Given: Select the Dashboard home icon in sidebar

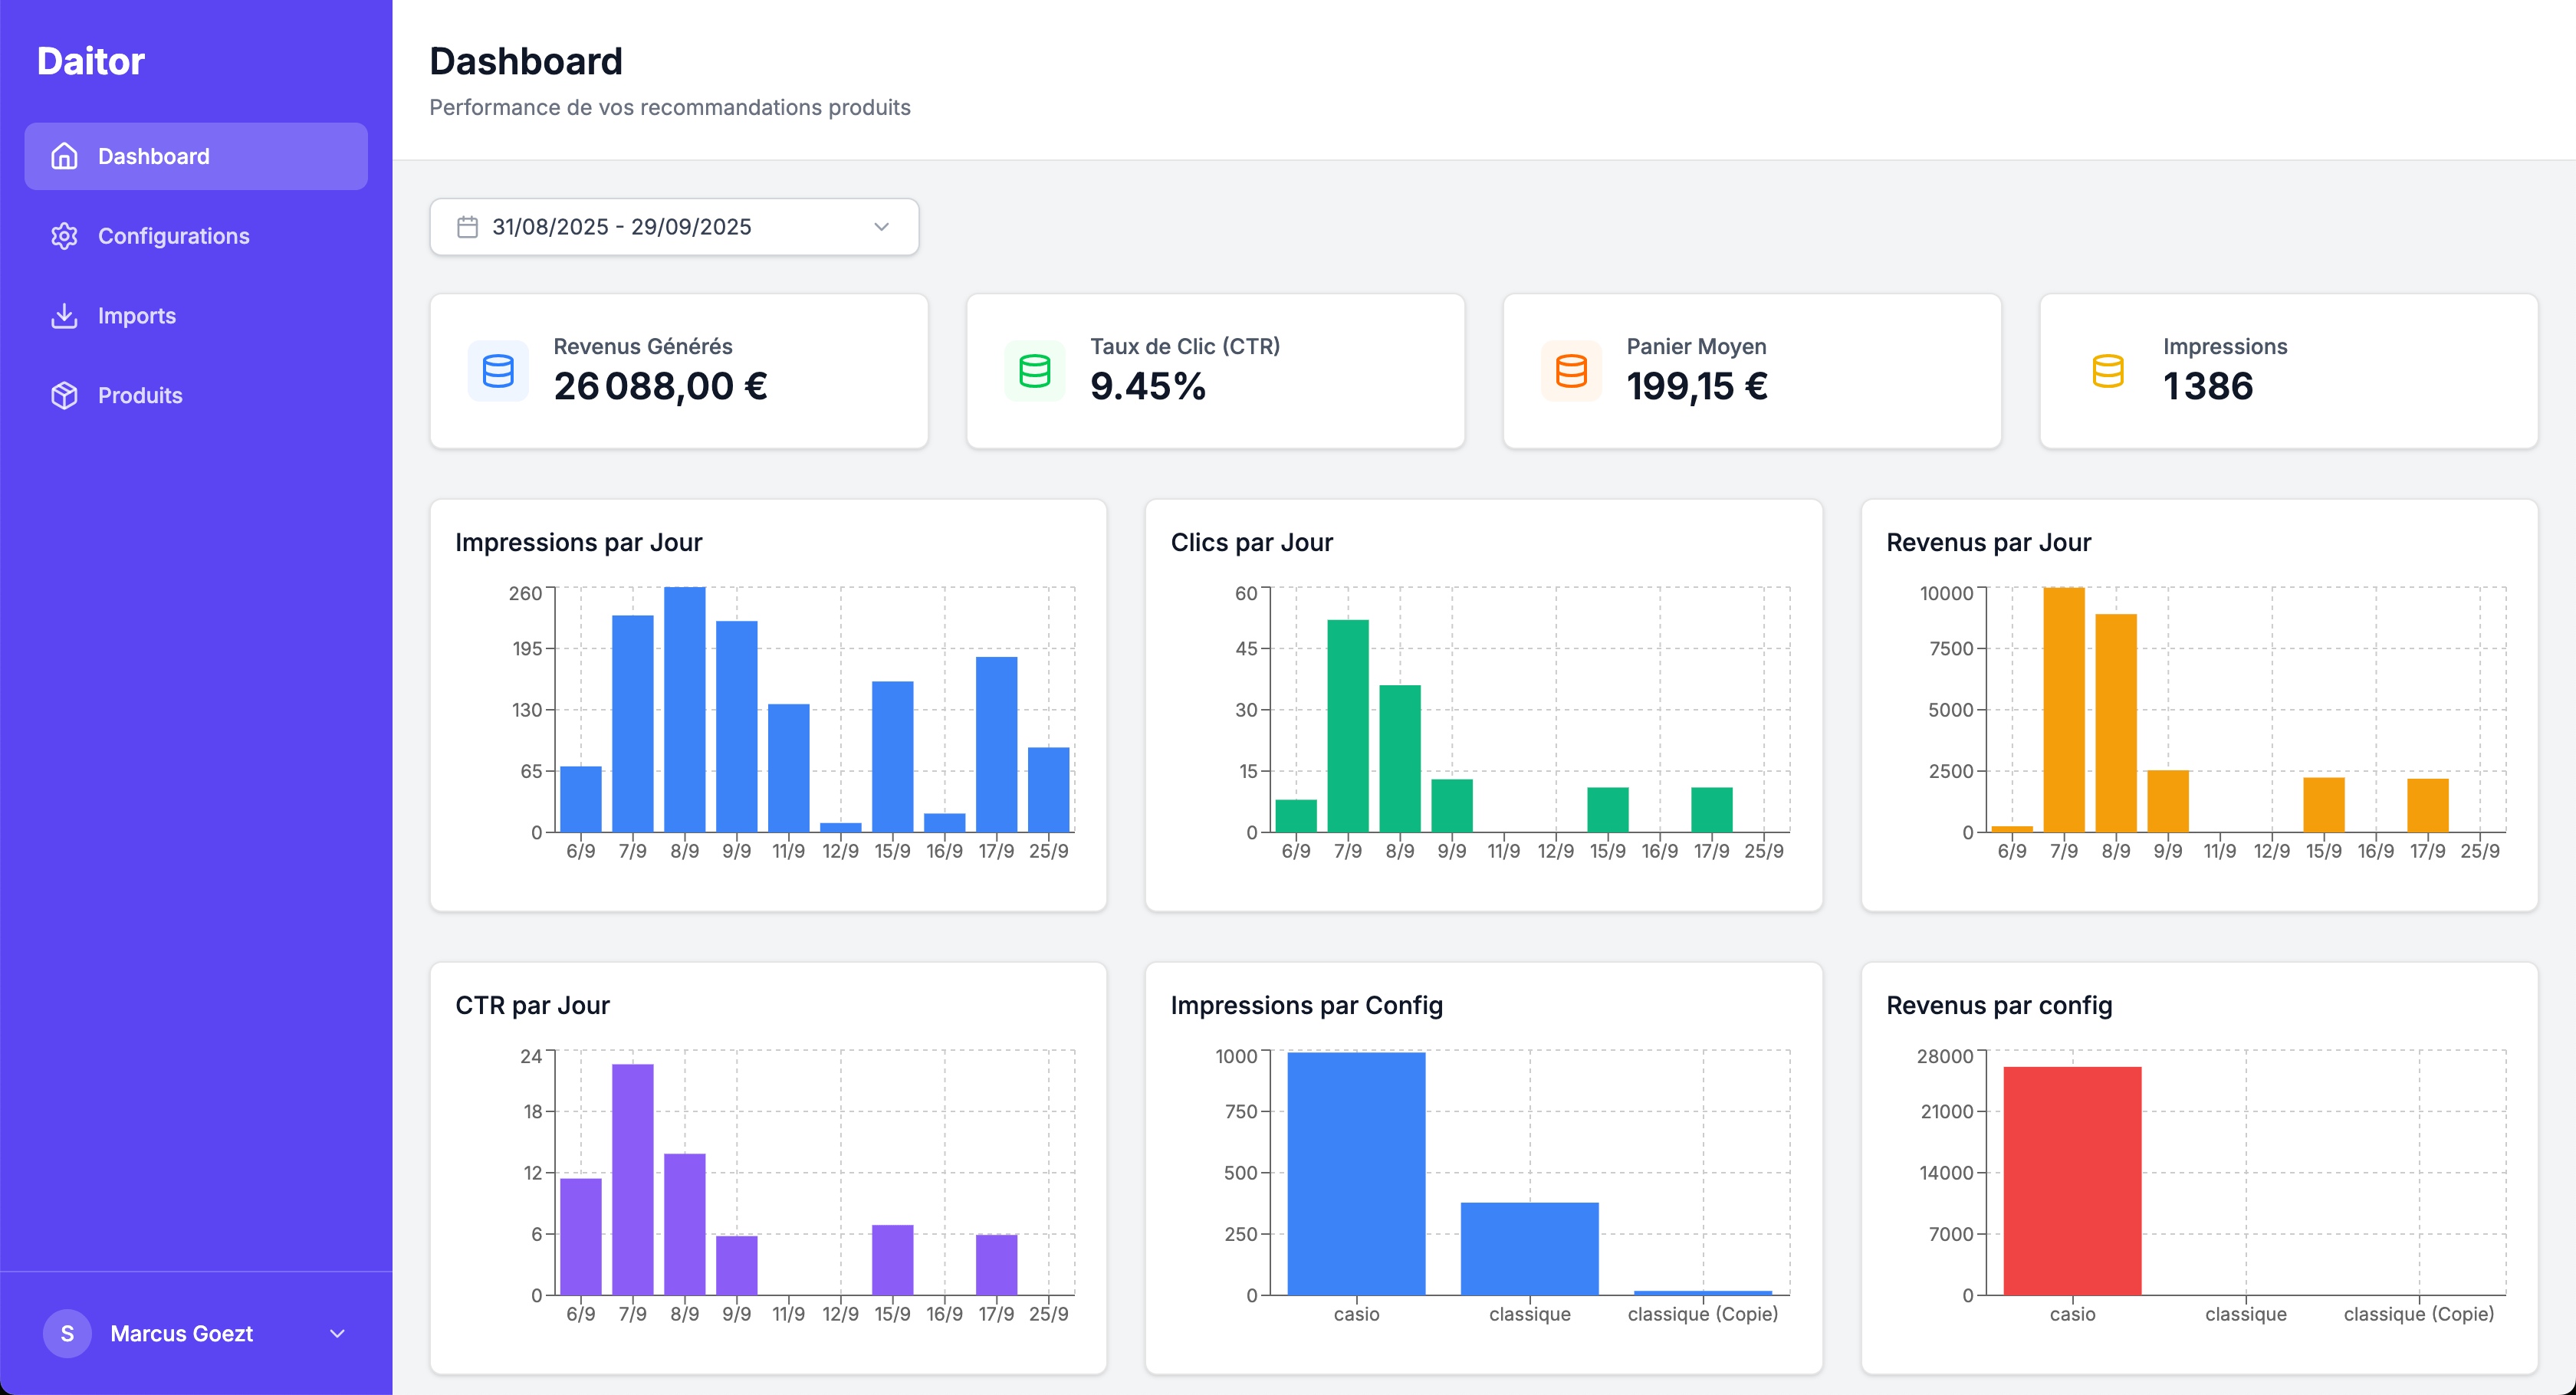Looking at the screenshot, I should click(65, 156).
